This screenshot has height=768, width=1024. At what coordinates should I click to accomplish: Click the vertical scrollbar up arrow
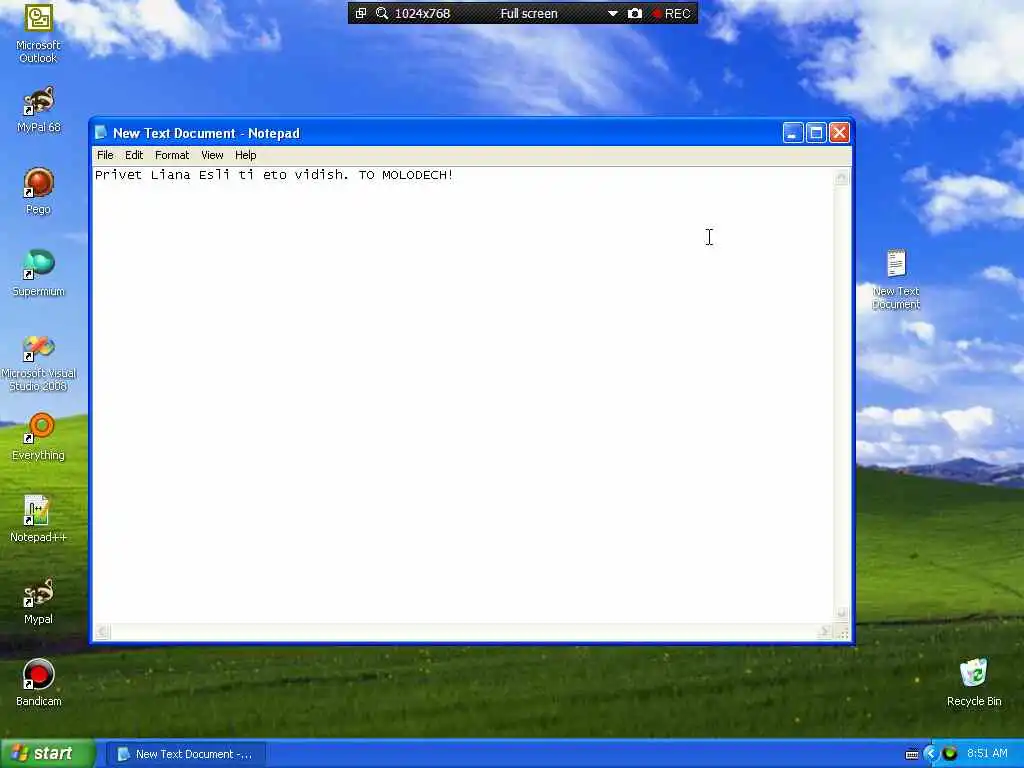[842, 177]
